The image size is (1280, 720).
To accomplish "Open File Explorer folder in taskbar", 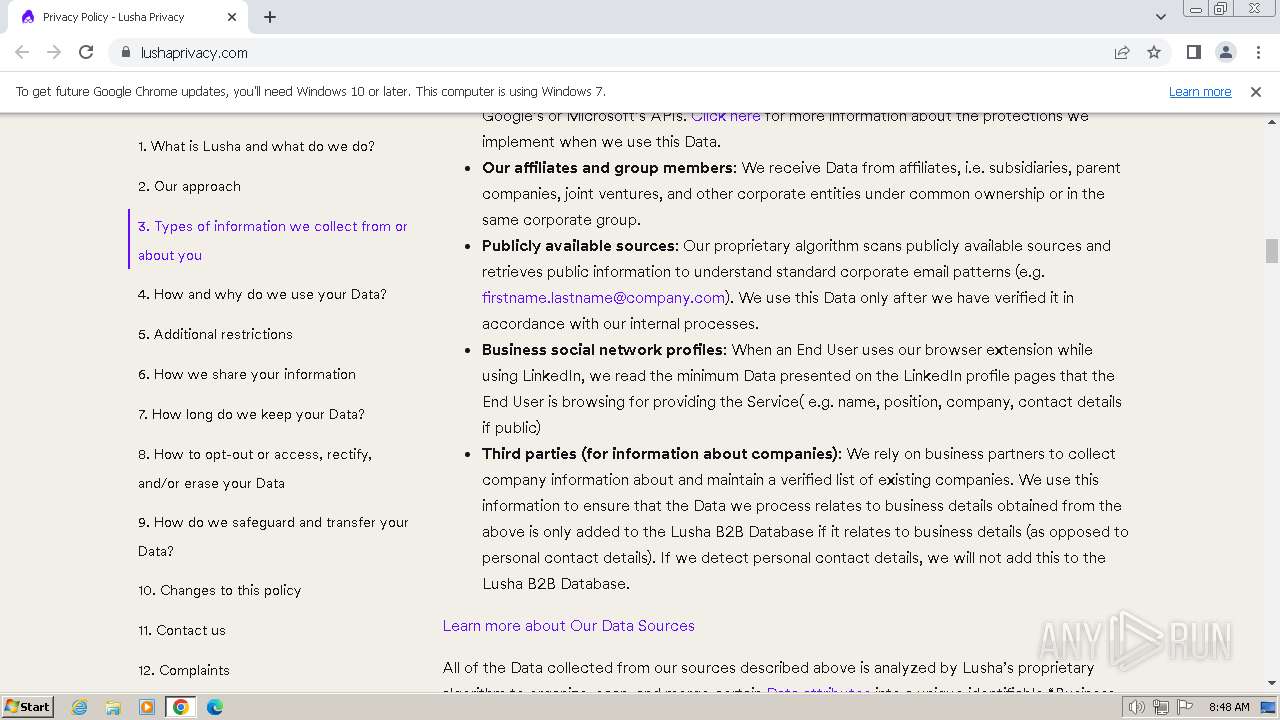I will tap(113, 707).
